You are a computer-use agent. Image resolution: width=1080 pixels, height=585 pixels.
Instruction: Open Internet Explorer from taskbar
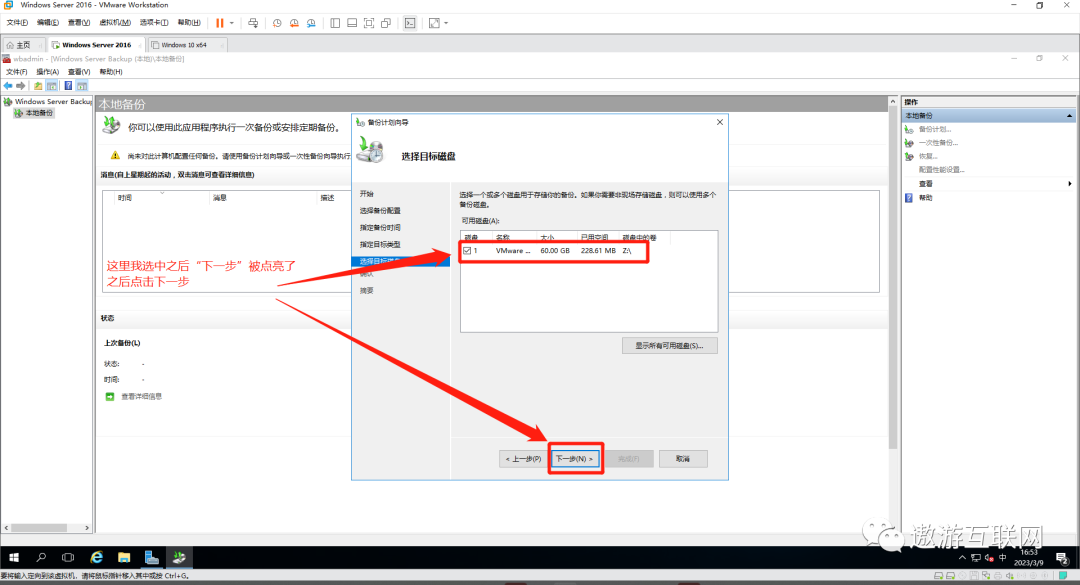point(96,557)
